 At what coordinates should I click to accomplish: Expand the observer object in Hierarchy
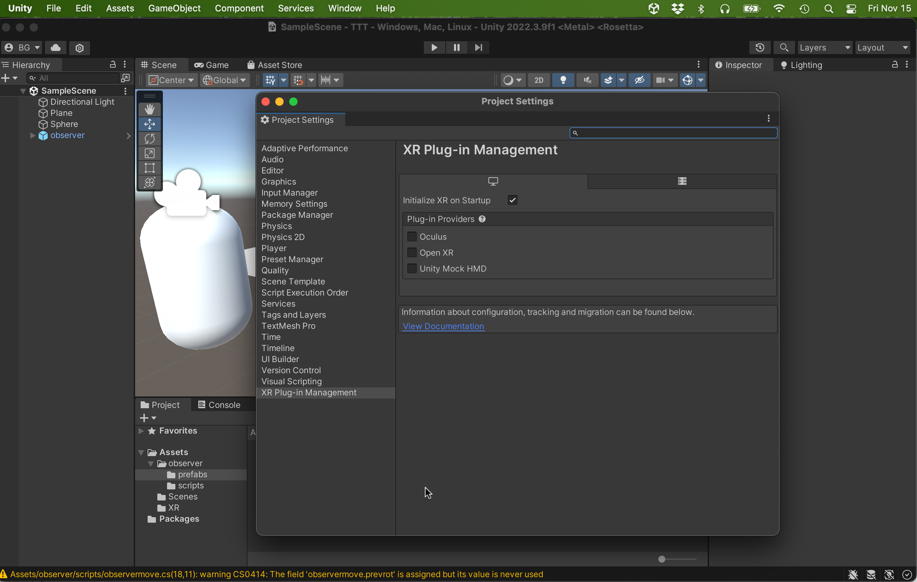point(33,135)
